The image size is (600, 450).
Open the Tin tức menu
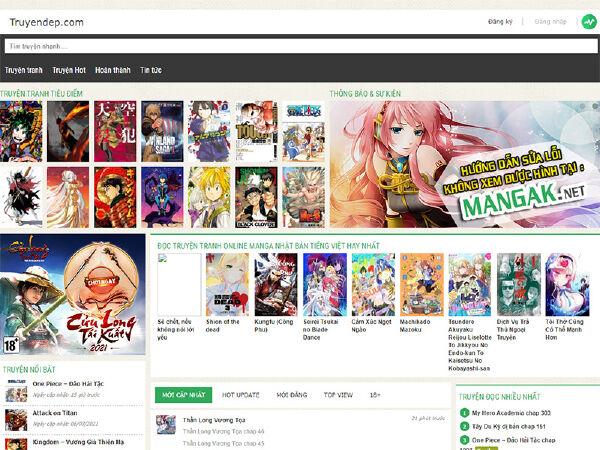(151, 70)
